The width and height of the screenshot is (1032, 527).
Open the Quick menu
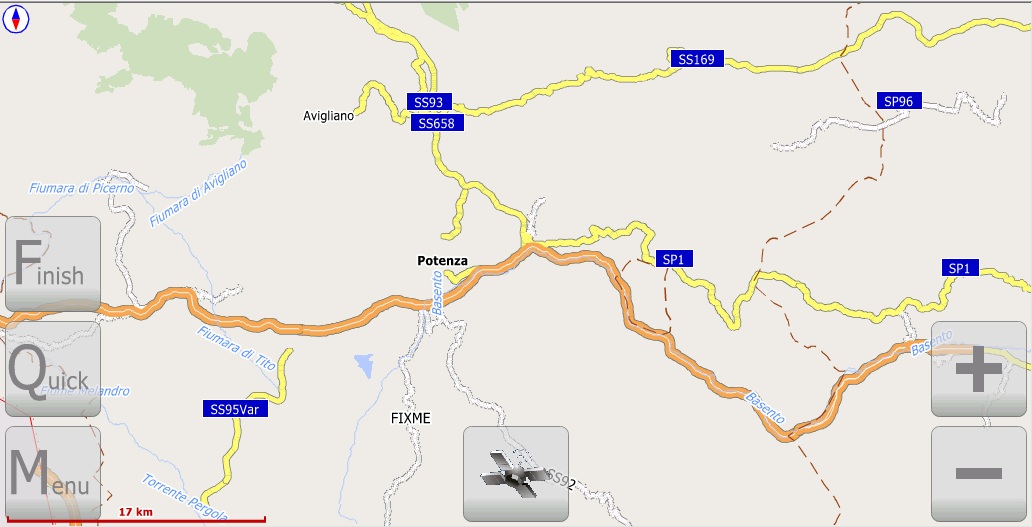pos(53,369)
